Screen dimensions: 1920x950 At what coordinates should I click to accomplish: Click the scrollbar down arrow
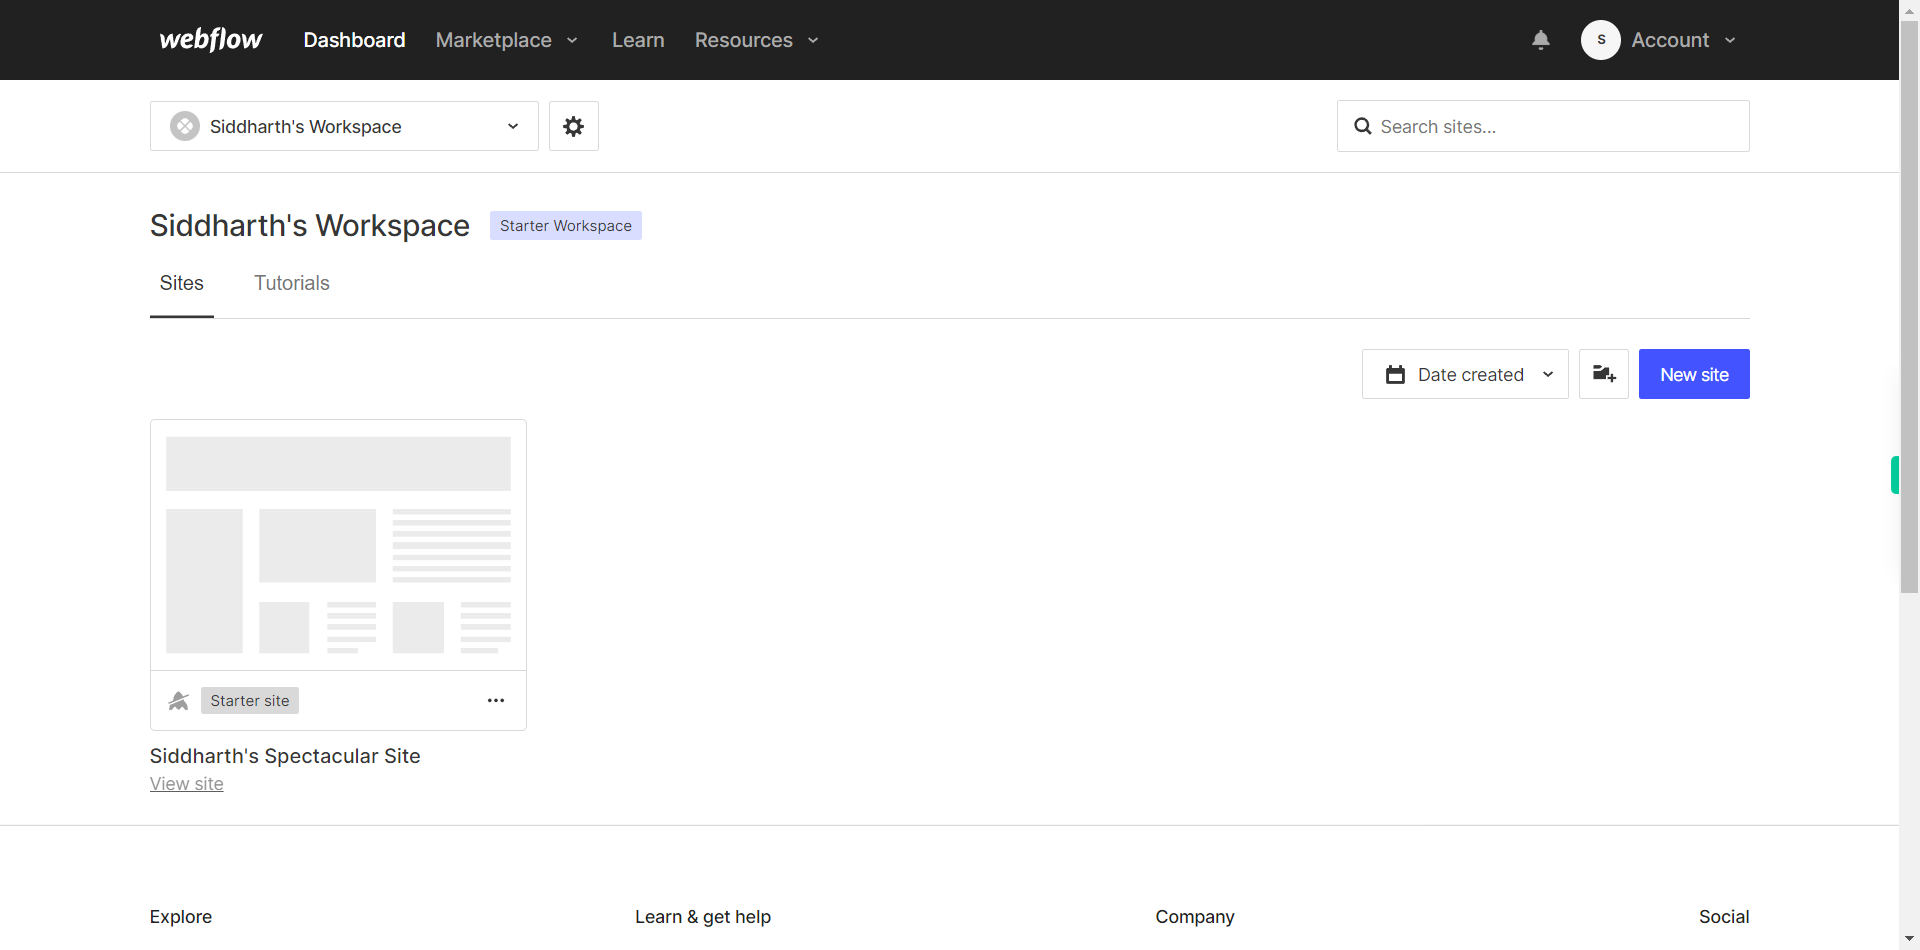click(1910, 939)
